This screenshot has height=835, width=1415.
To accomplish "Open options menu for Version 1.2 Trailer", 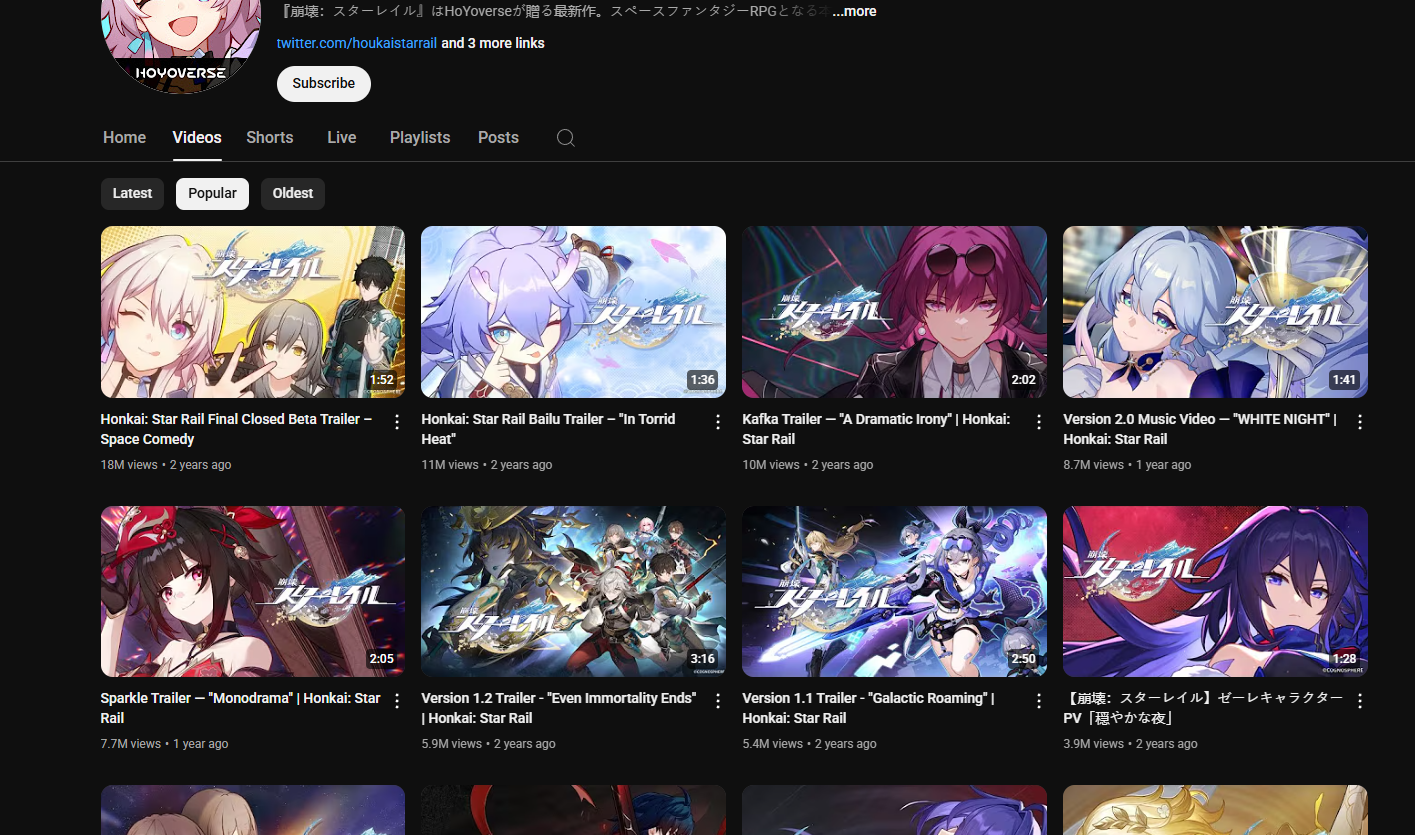I will point(718,701).
